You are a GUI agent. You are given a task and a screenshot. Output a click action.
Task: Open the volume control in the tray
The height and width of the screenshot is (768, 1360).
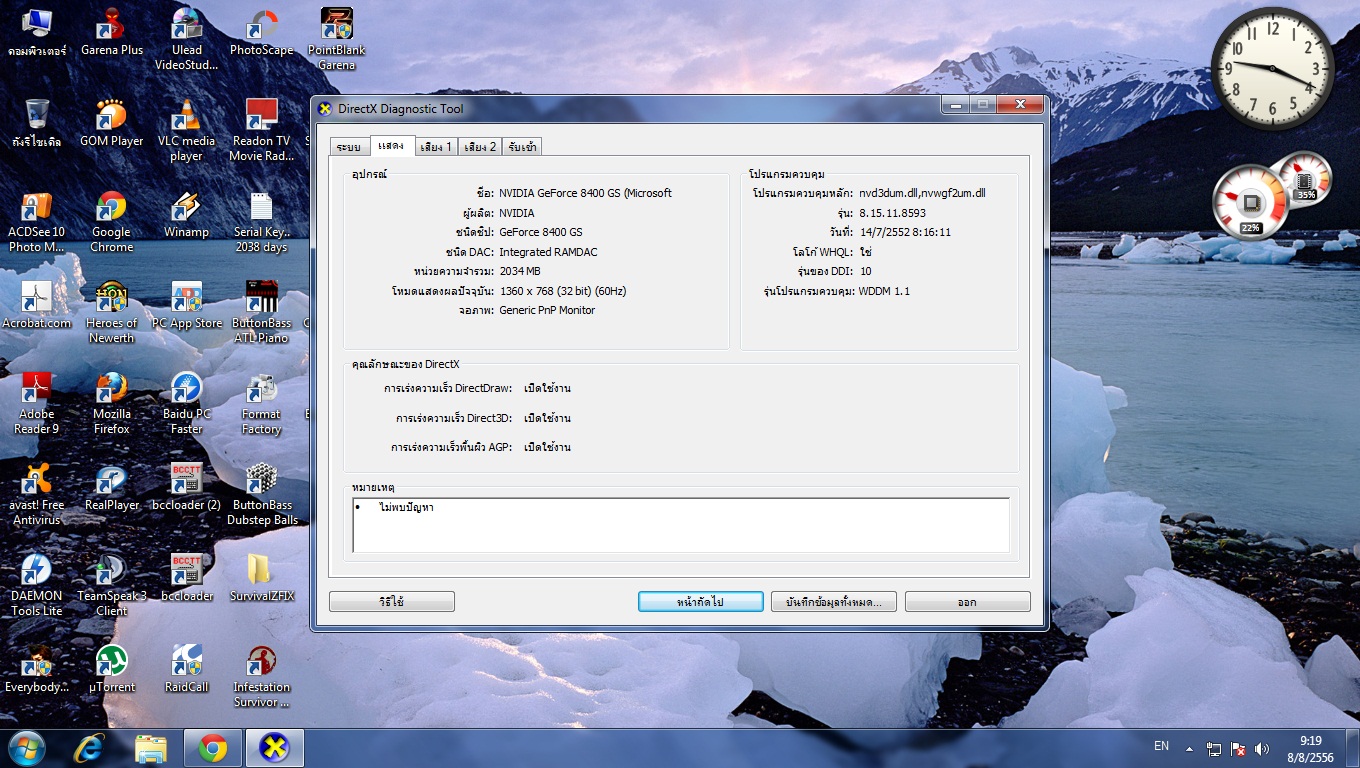point(1261,748)
